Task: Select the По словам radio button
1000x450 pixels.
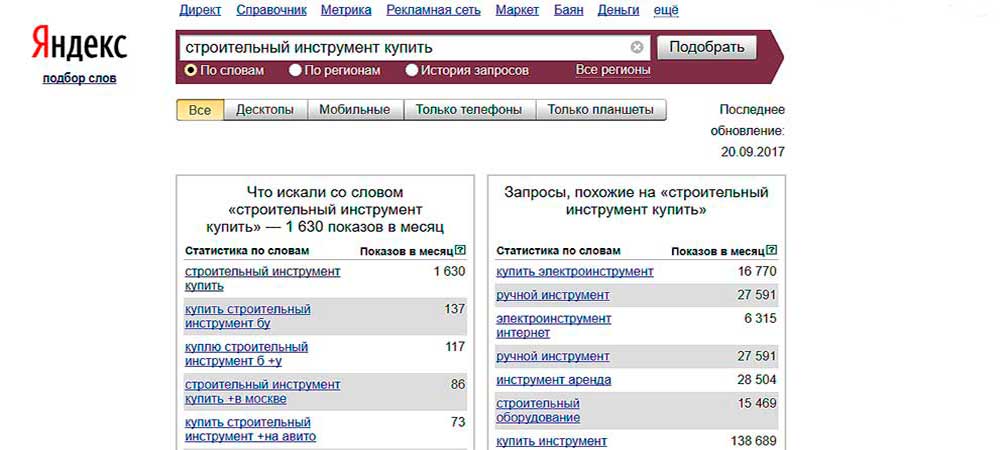Action: (190, 70)
